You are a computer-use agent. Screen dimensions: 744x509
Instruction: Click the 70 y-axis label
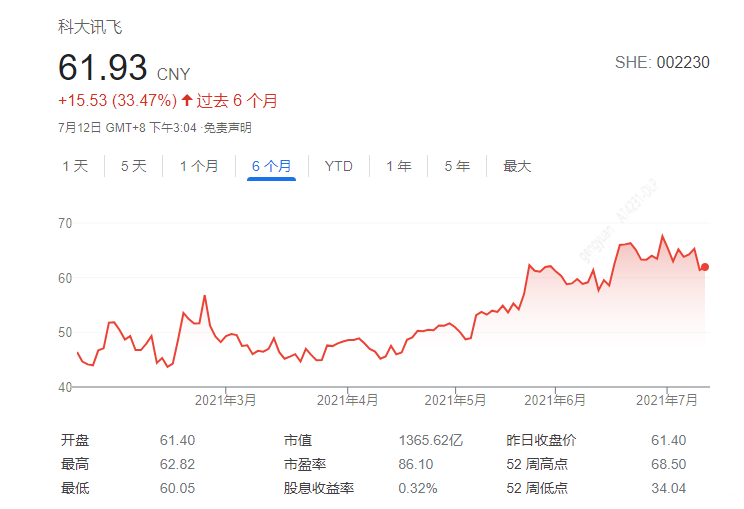pyautogui.click(x=65, y=223)
